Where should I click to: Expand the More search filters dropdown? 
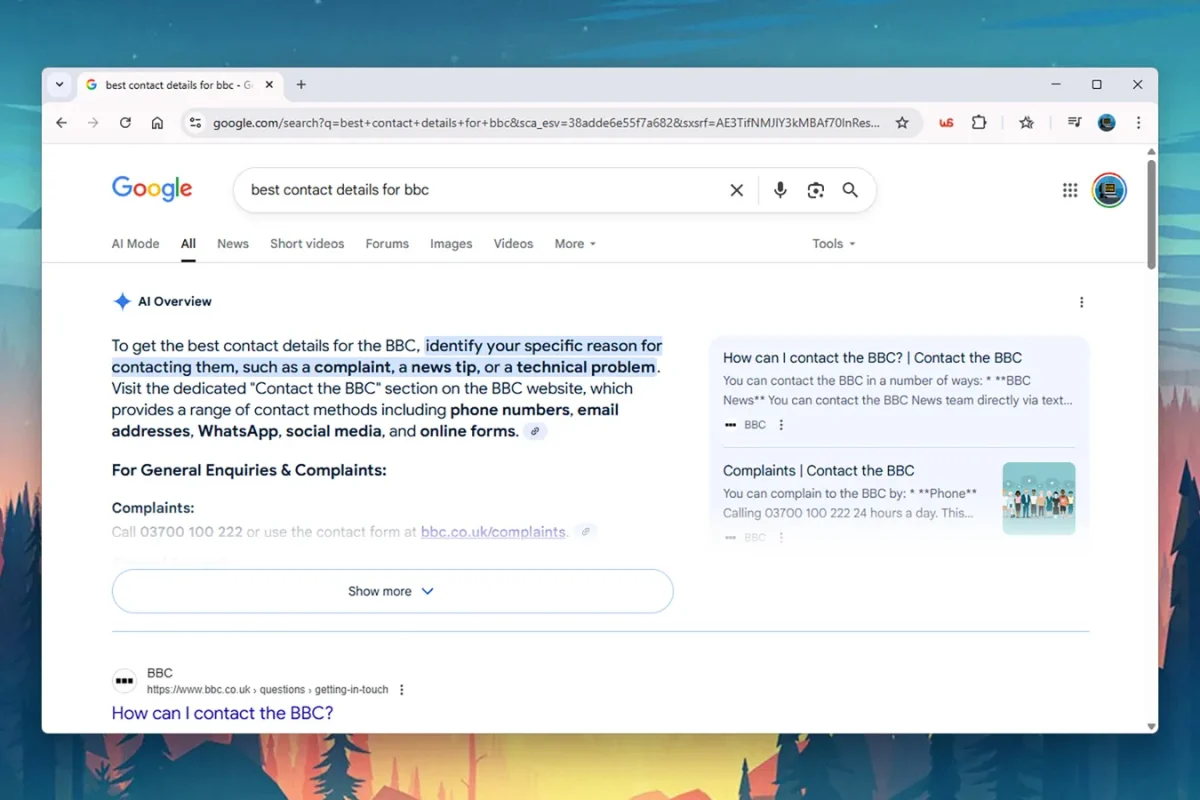pos(575,244)
